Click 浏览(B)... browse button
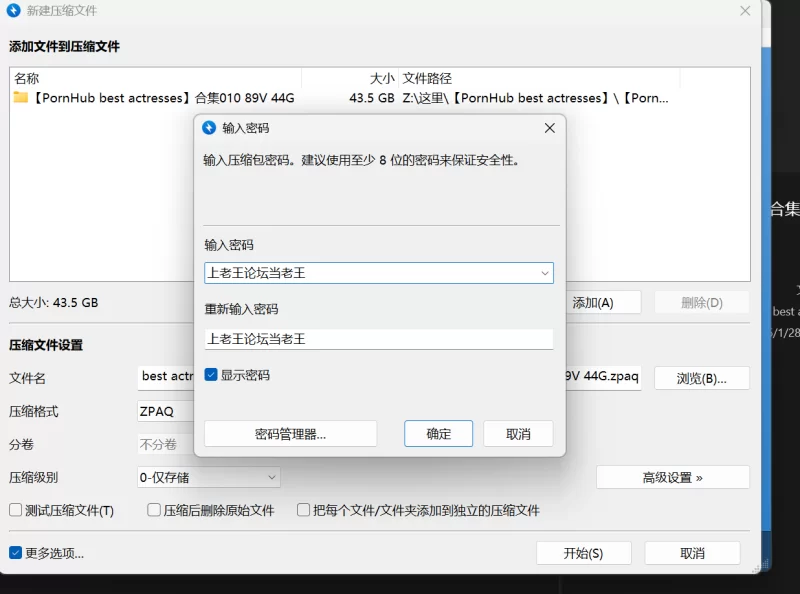 coord(702,378)
